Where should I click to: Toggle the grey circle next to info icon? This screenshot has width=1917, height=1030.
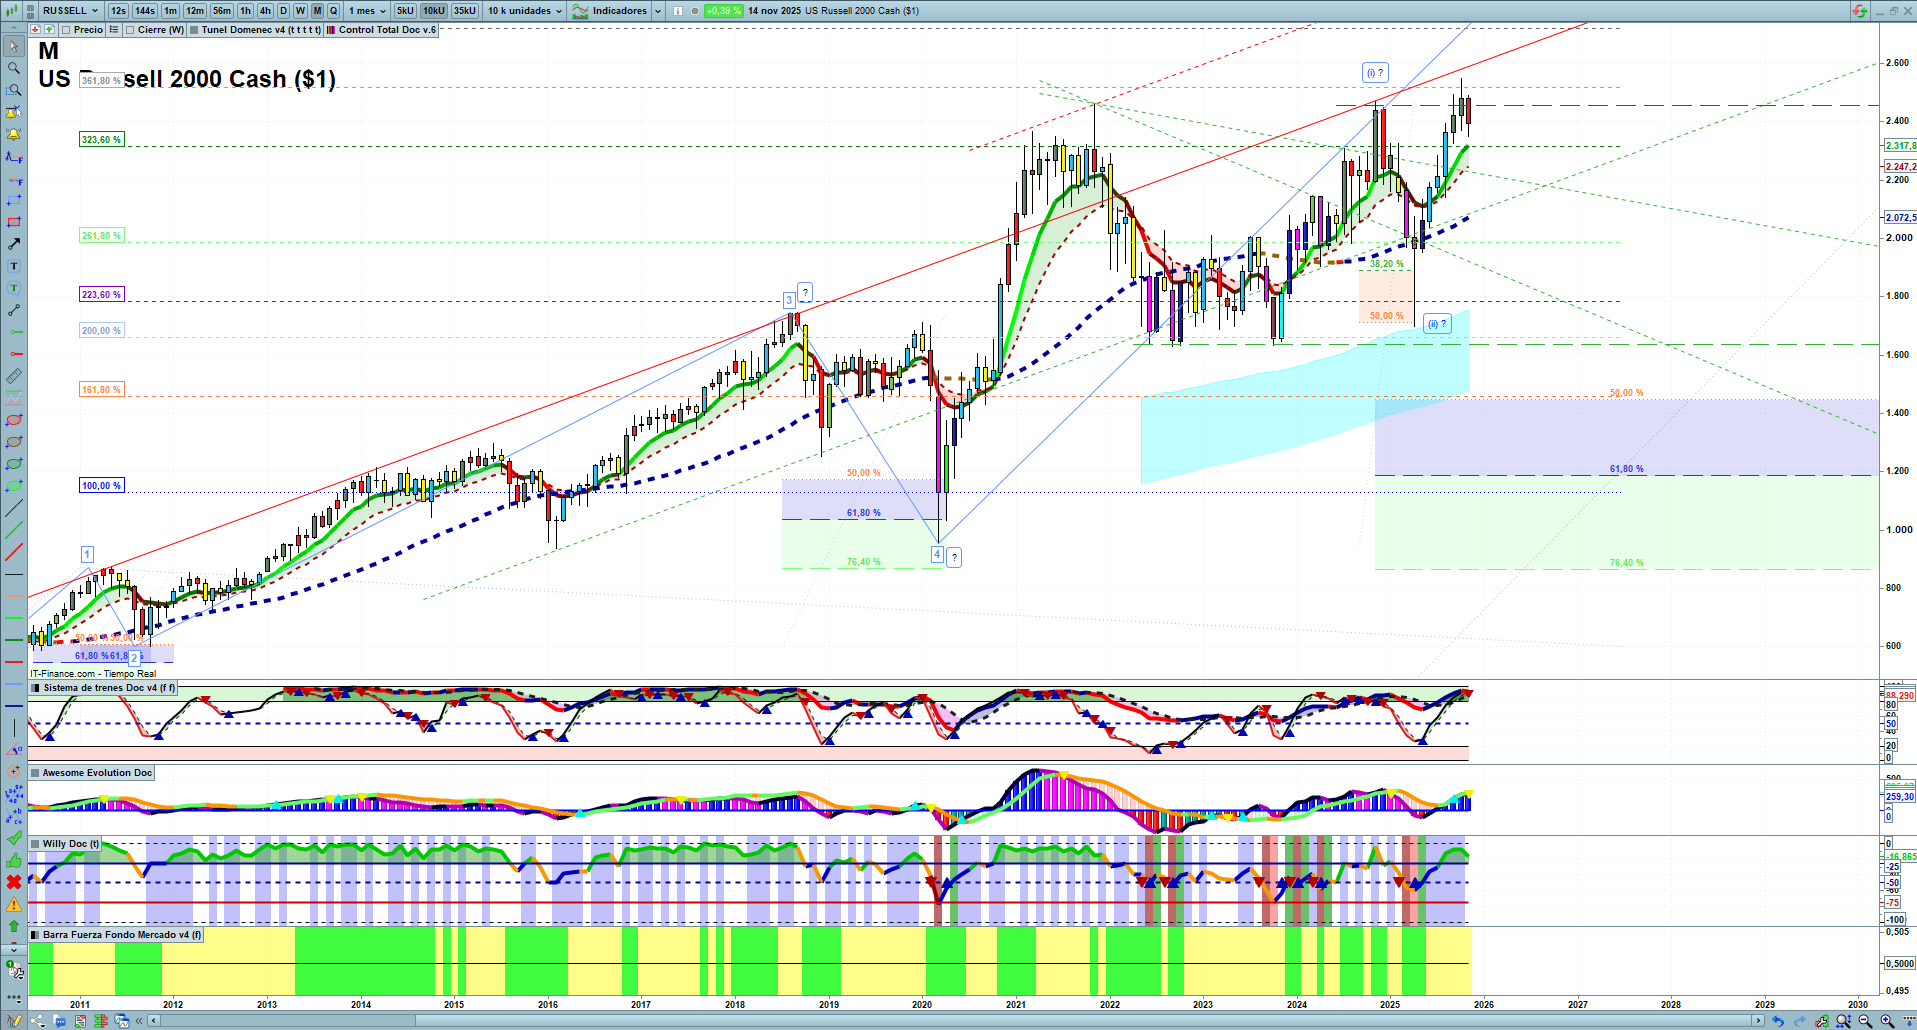(695, 11)
